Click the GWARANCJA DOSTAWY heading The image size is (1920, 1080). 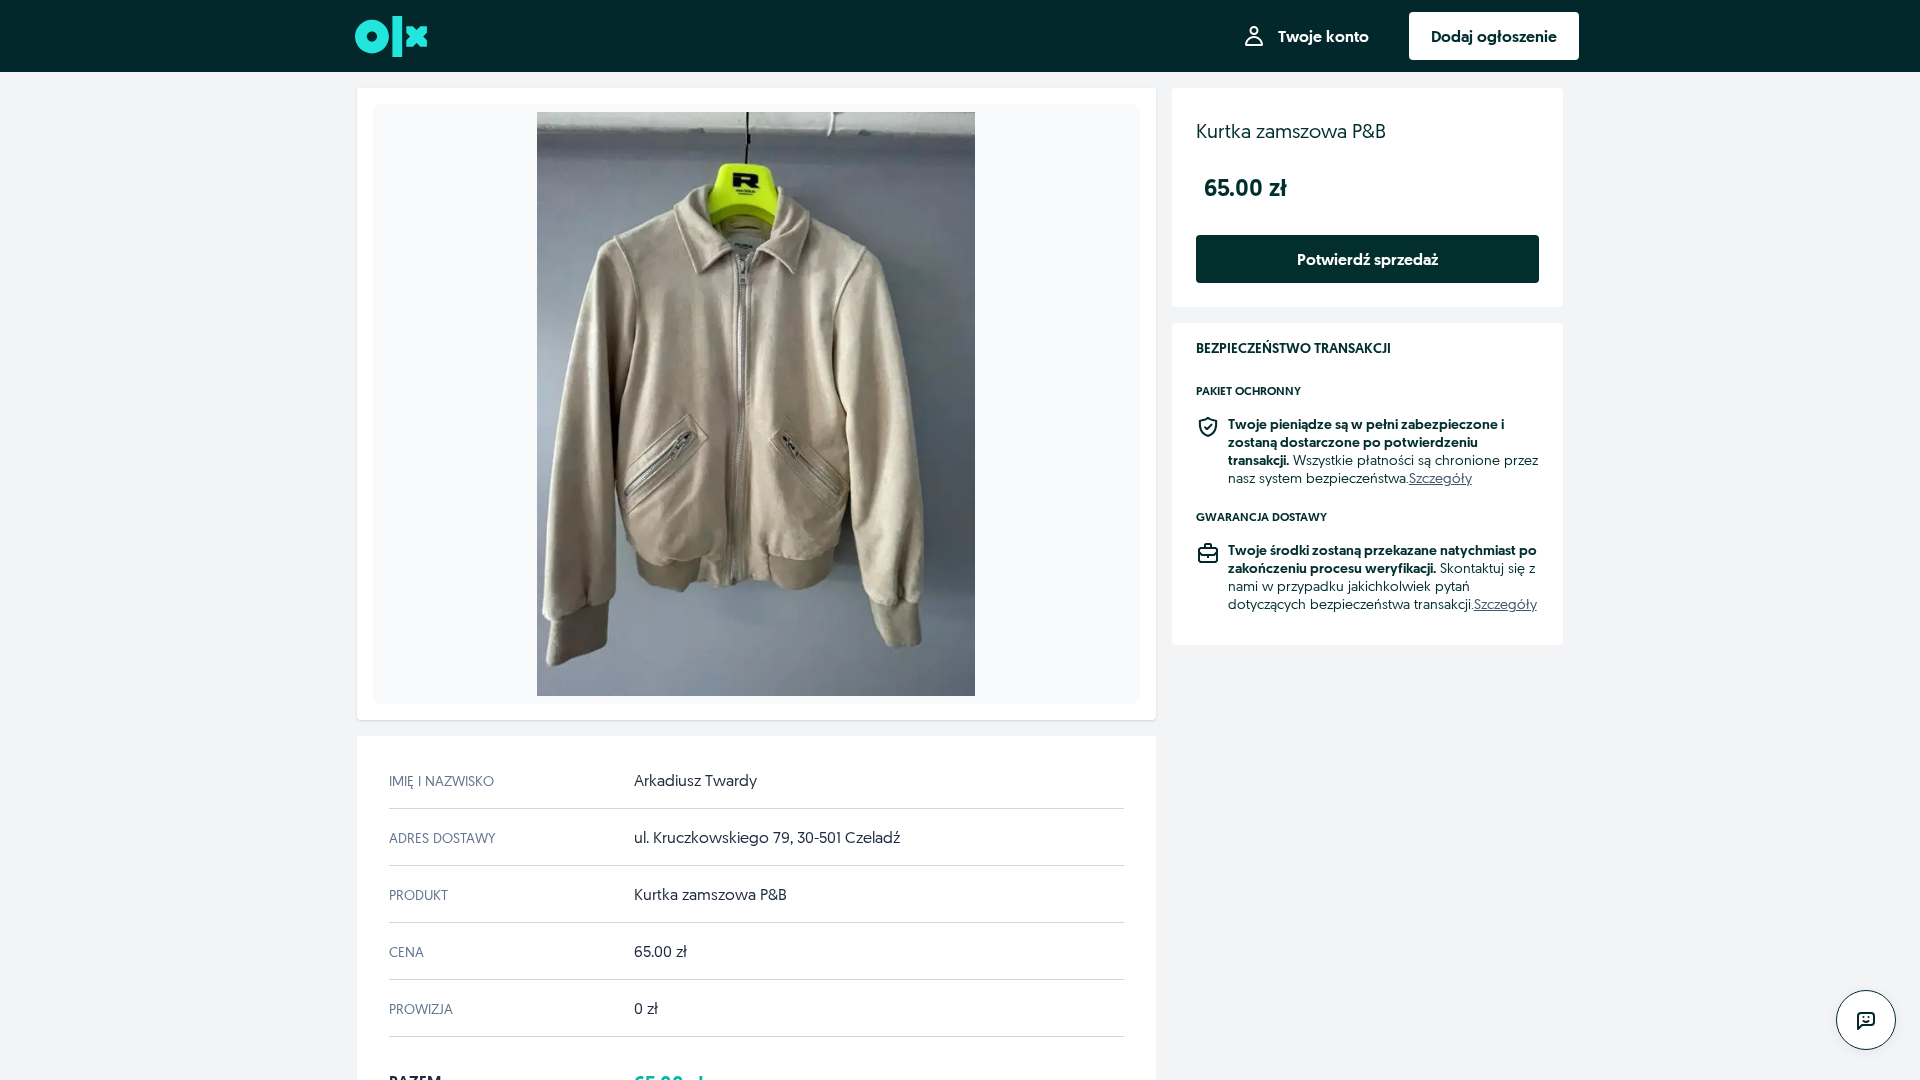tap(1261, 517)
